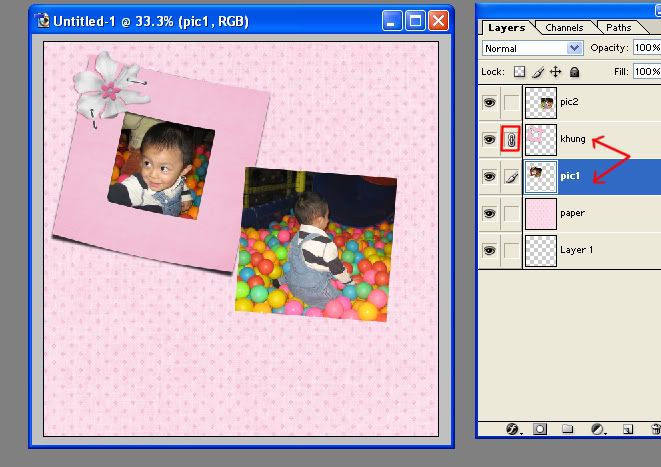The width and height of the screenshot is (661, 467).
Task: Create new fill or adjustment layer
Action: [598, 429]
